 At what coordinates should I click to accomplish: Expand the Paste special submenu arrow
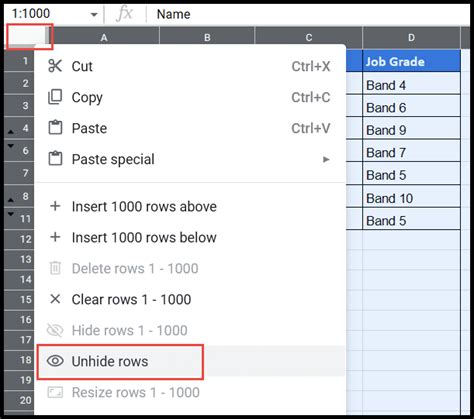pos(326,159)
